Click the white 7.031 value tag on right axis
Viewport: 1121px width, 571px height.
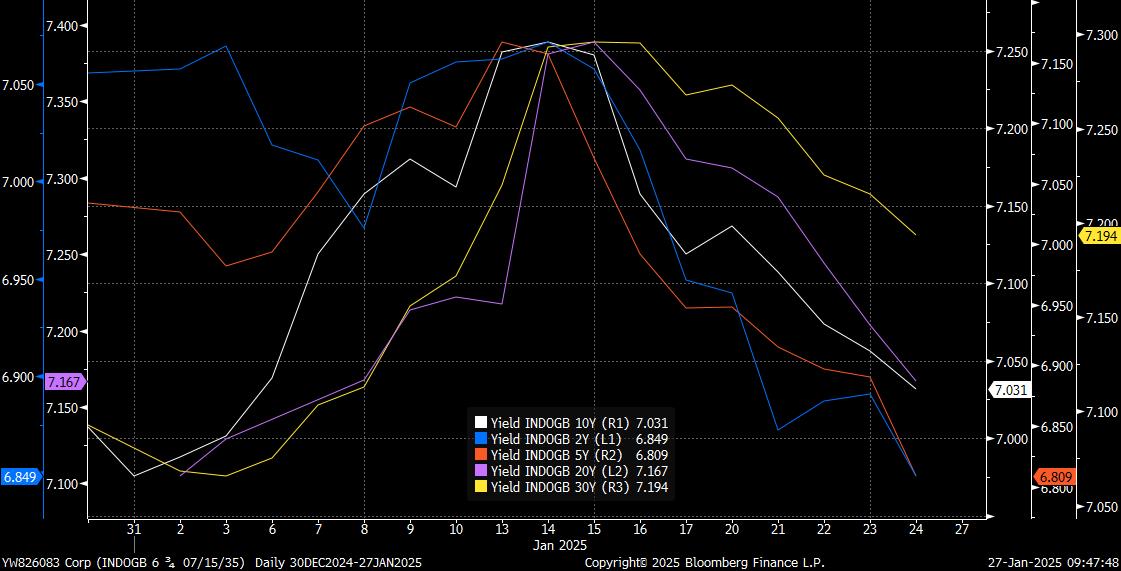pyautogui.click(x=1009, y=390)
